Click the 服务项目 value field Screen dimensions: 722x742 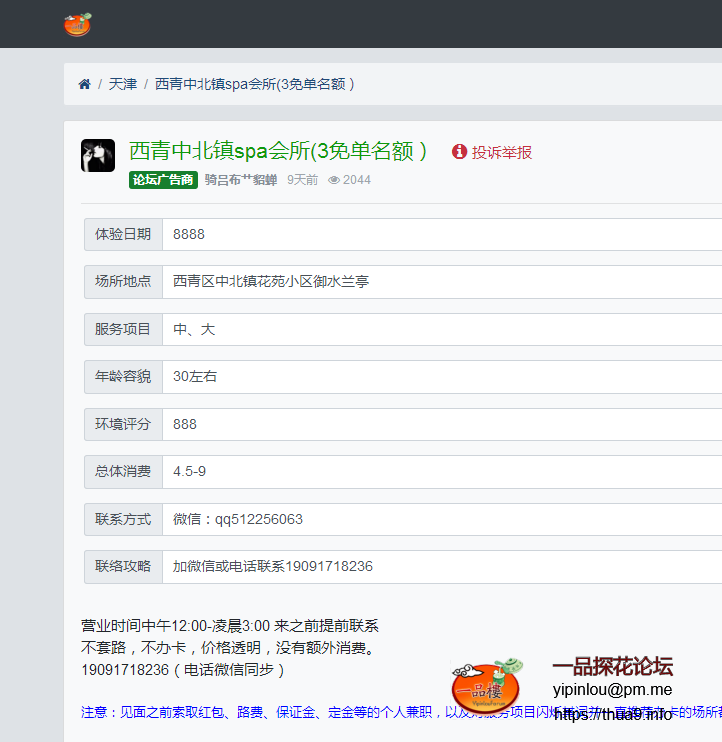(440, 329)
